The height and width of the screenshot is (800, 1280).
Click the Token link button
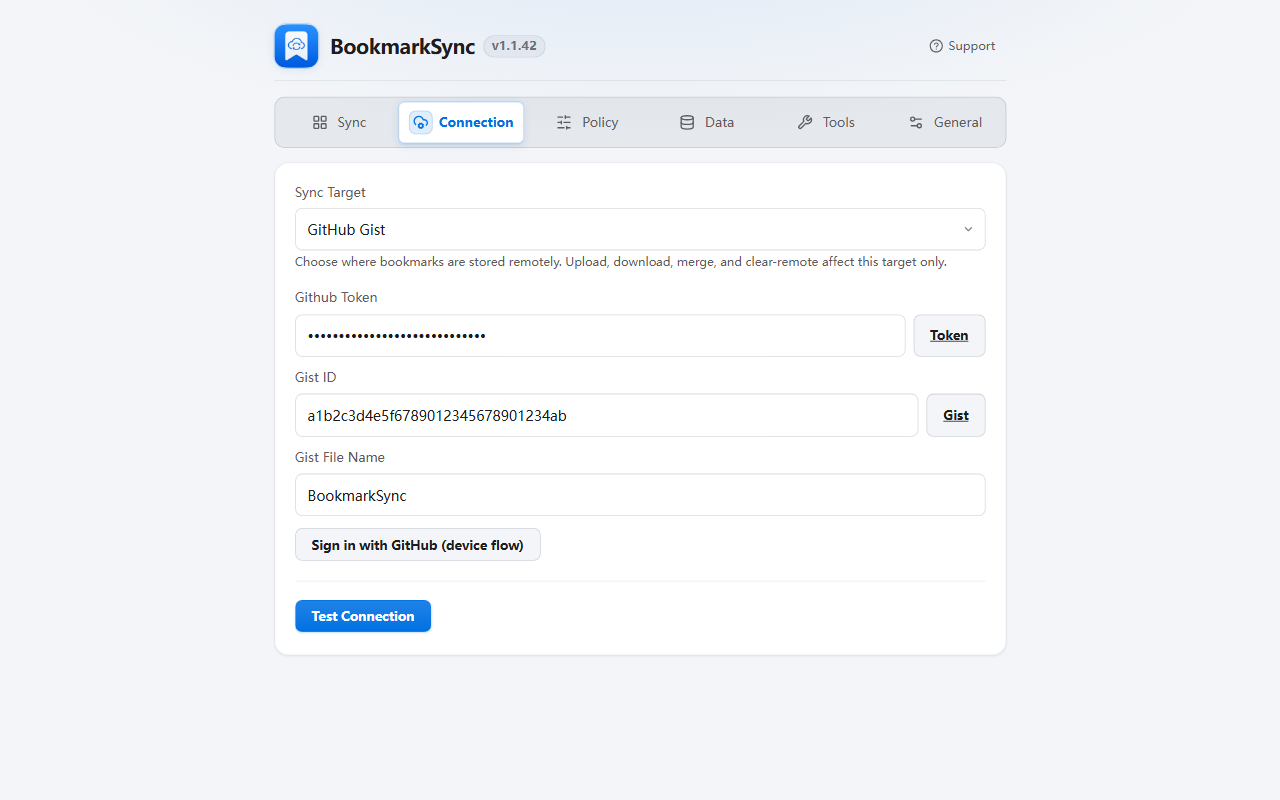949,336
